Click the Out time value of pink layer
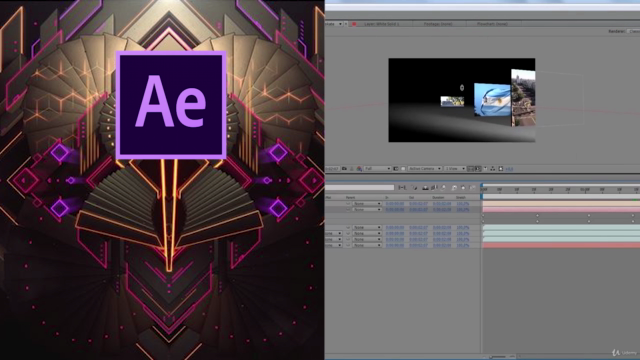 [418, 209]
